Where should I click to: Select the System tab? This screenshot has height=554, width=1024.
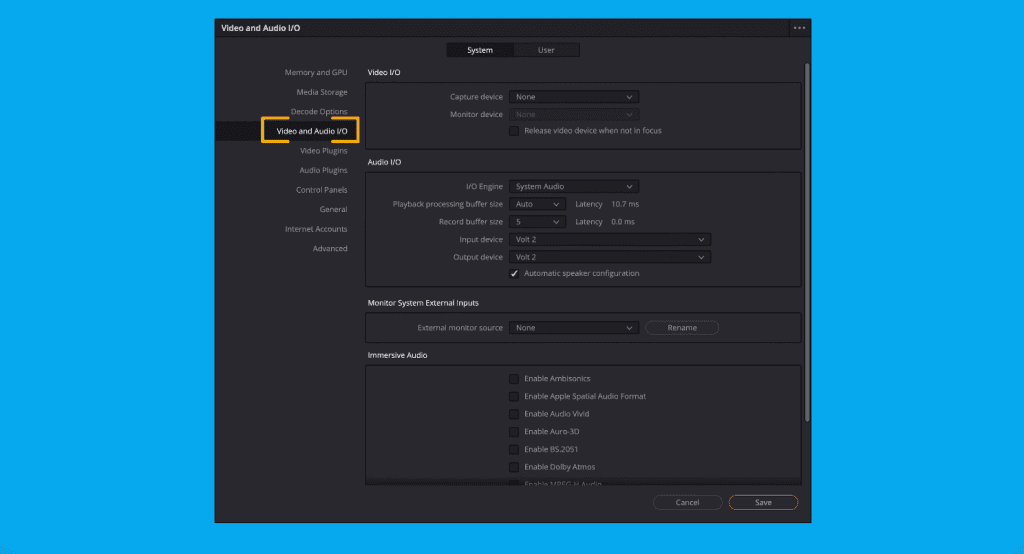480,50
